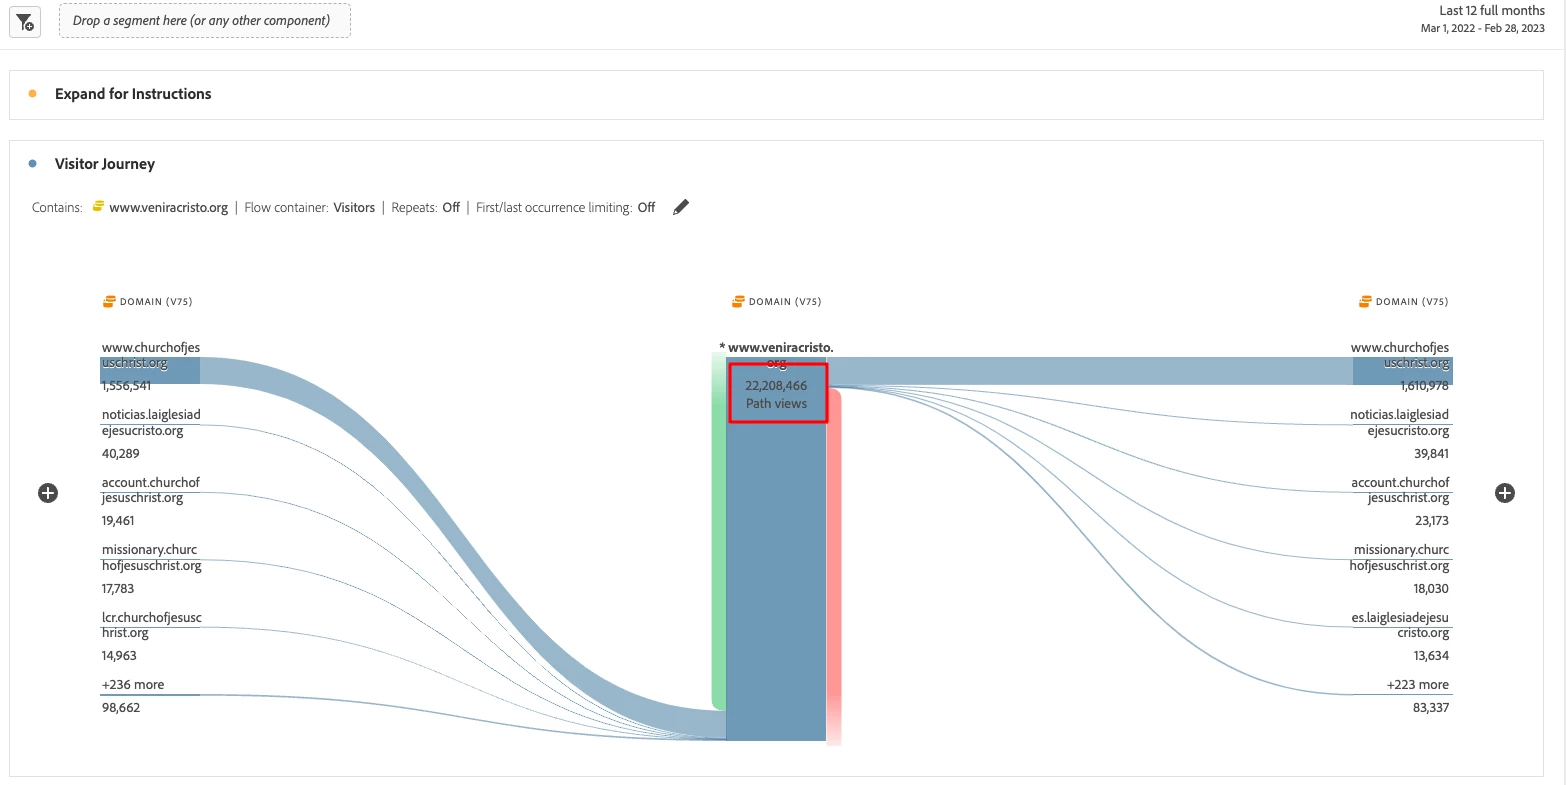Click the right value 23,173
Viewport: 1566px width, 785px height.
pyautogui.click(x=1432, y=521)
